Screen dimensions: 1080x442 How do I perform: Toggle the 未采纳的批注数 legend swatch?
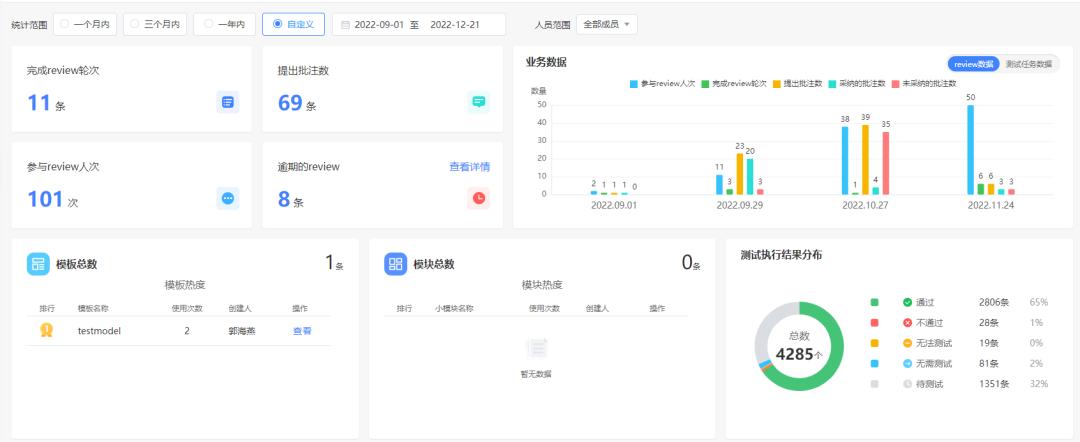coord(895,83)
